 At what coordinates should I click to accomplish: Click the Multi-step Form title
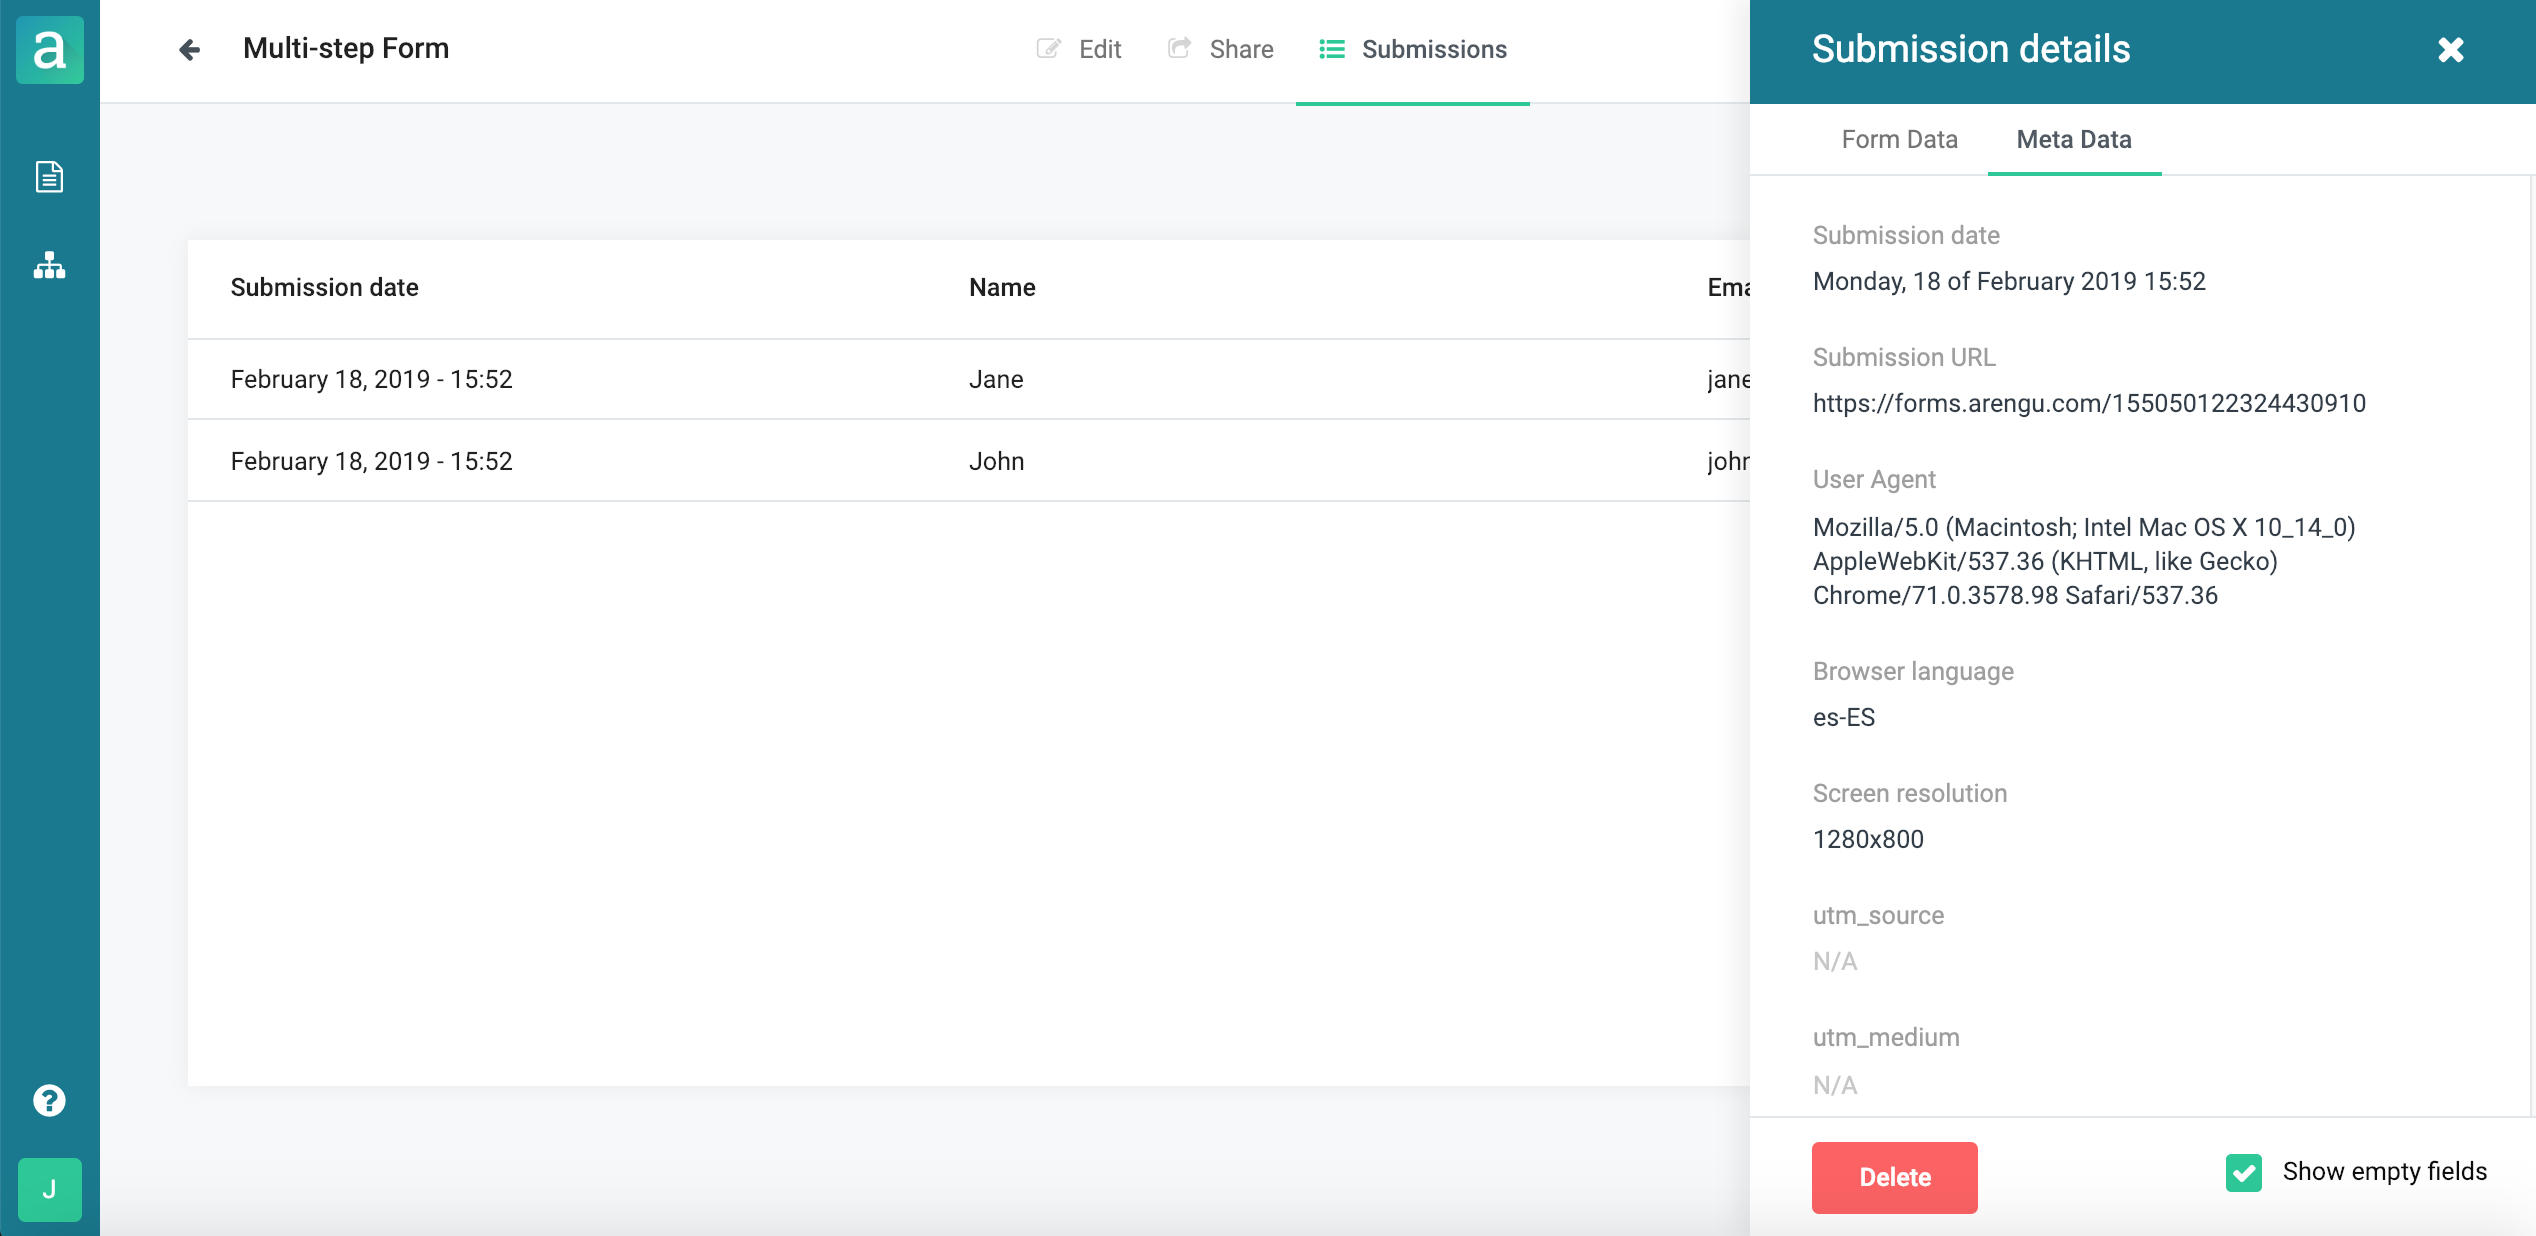(345, 48)
